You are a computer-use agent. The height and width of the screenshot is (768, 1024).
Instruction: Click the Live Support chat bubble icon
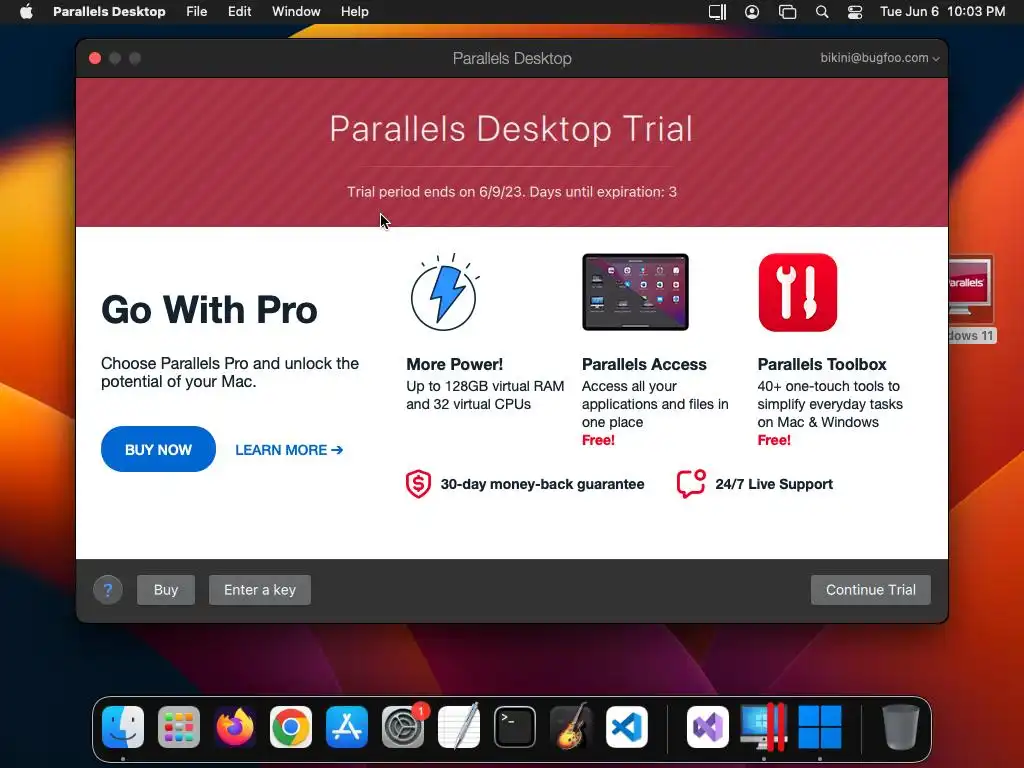[x=691, y=484]
